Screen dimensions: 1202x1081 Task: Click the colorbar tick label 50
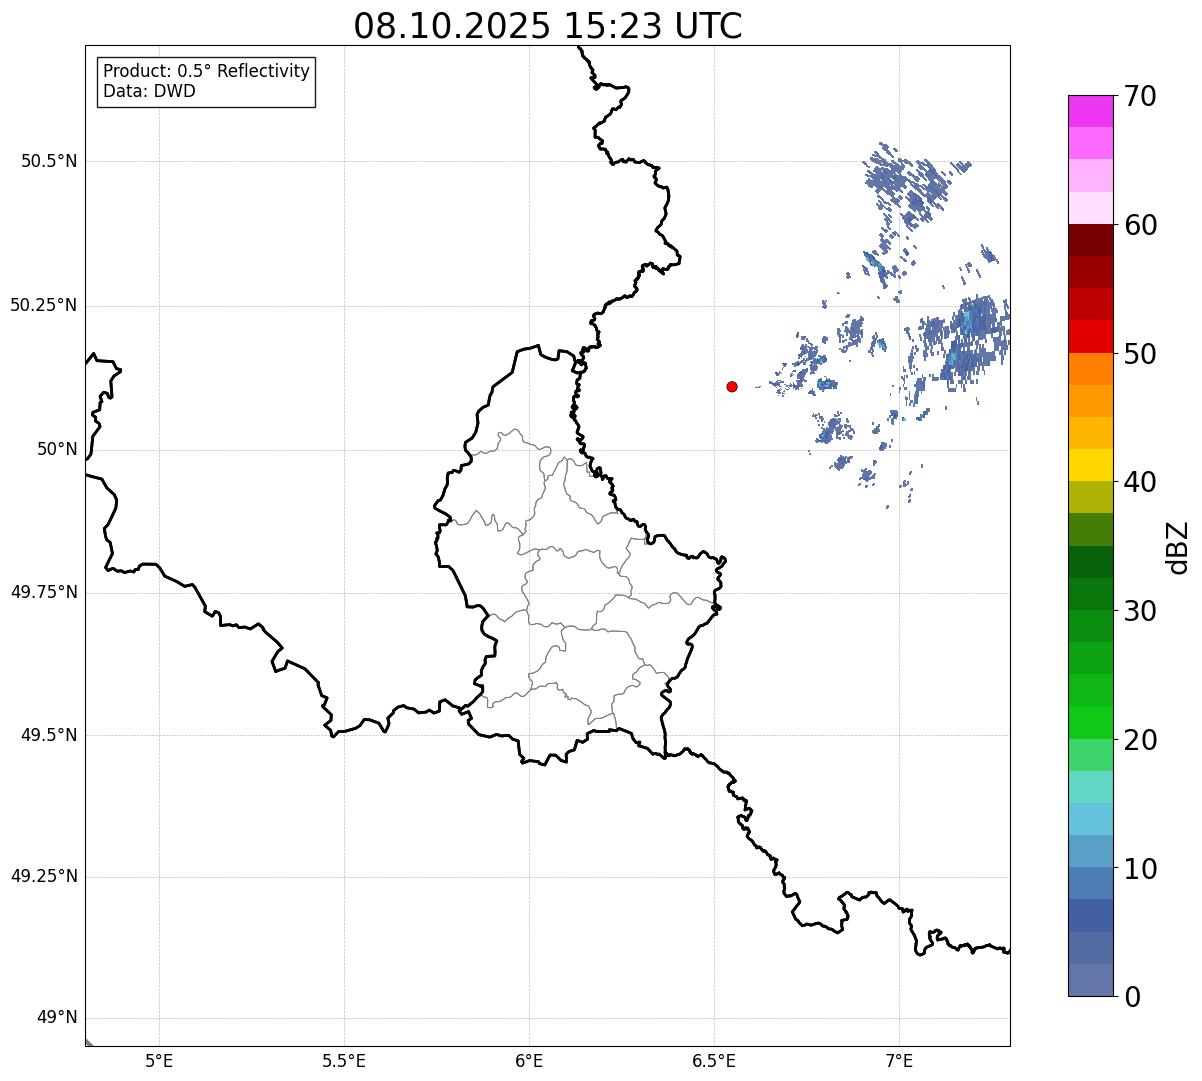pos(1140,354)
